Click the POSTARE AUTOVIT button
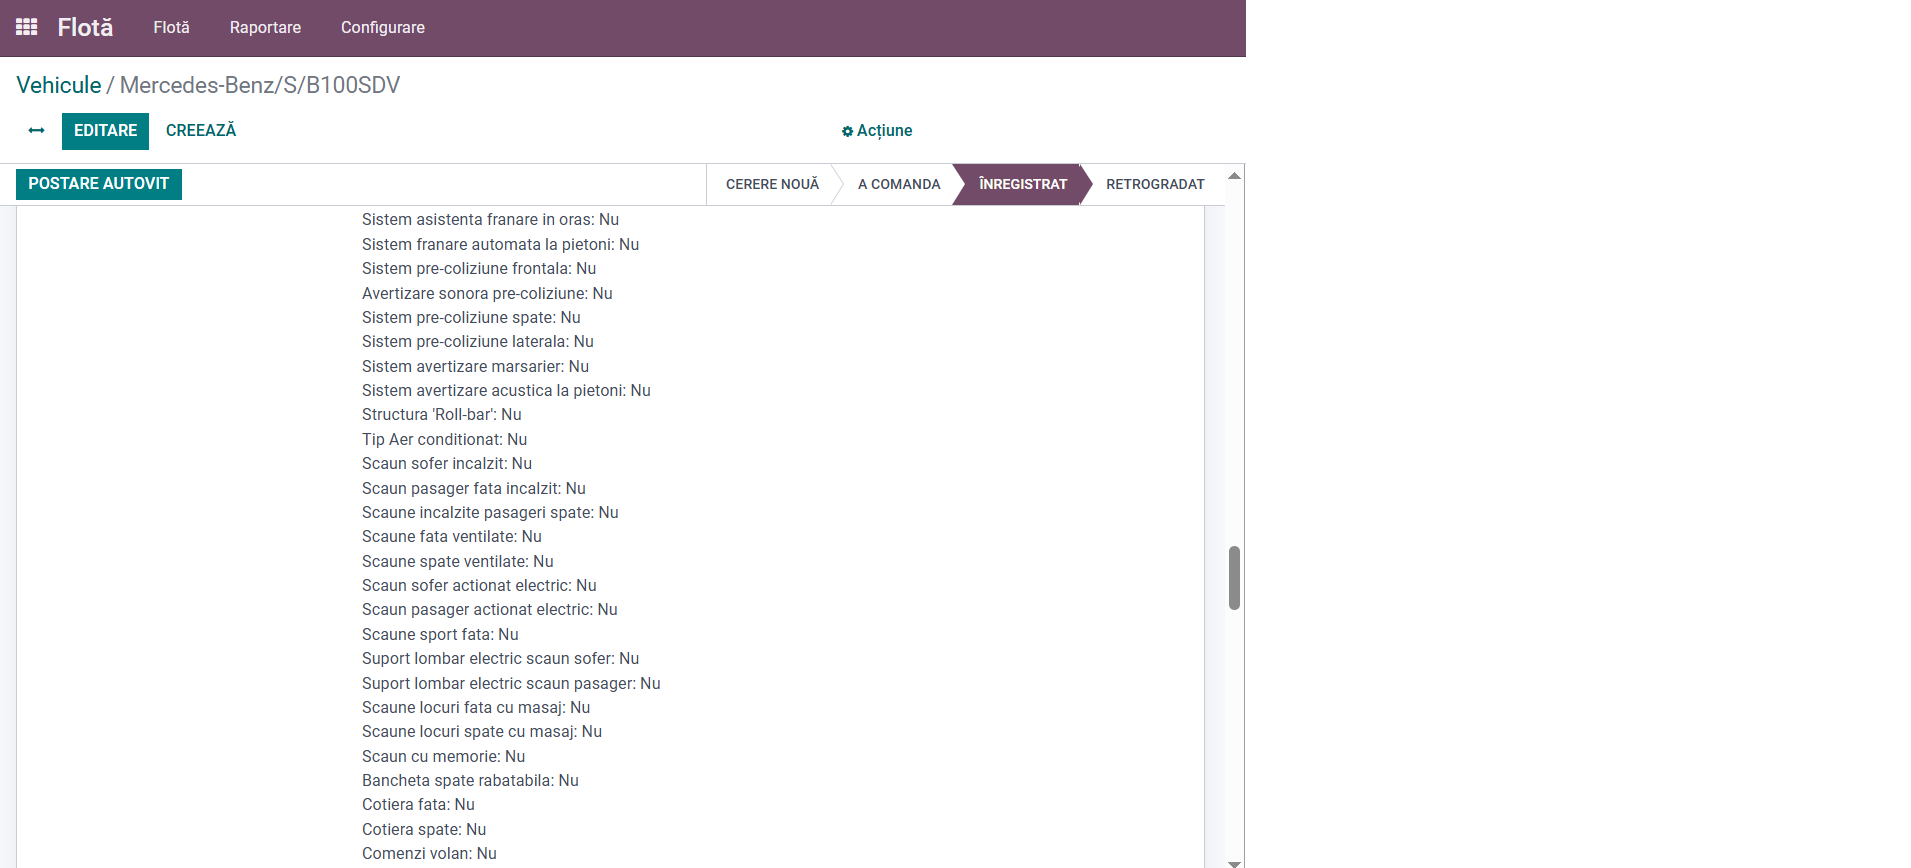Image resolution: width=1911 pixels, height=868 pixels. click(99, 184)
